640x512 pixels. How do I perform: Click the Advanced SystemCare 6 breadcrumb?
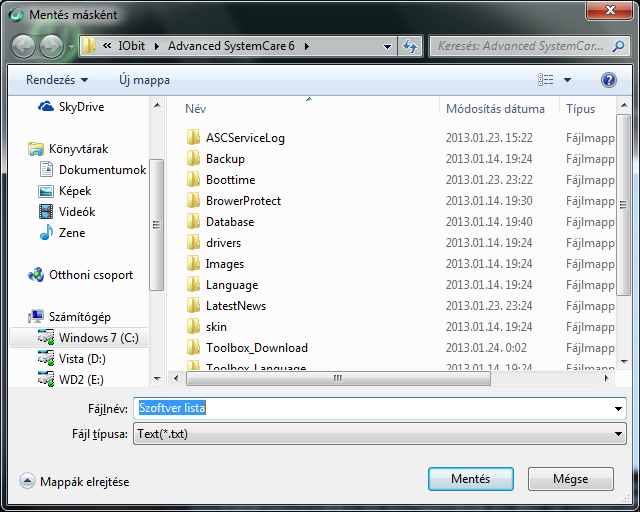(x=231, y=46)
